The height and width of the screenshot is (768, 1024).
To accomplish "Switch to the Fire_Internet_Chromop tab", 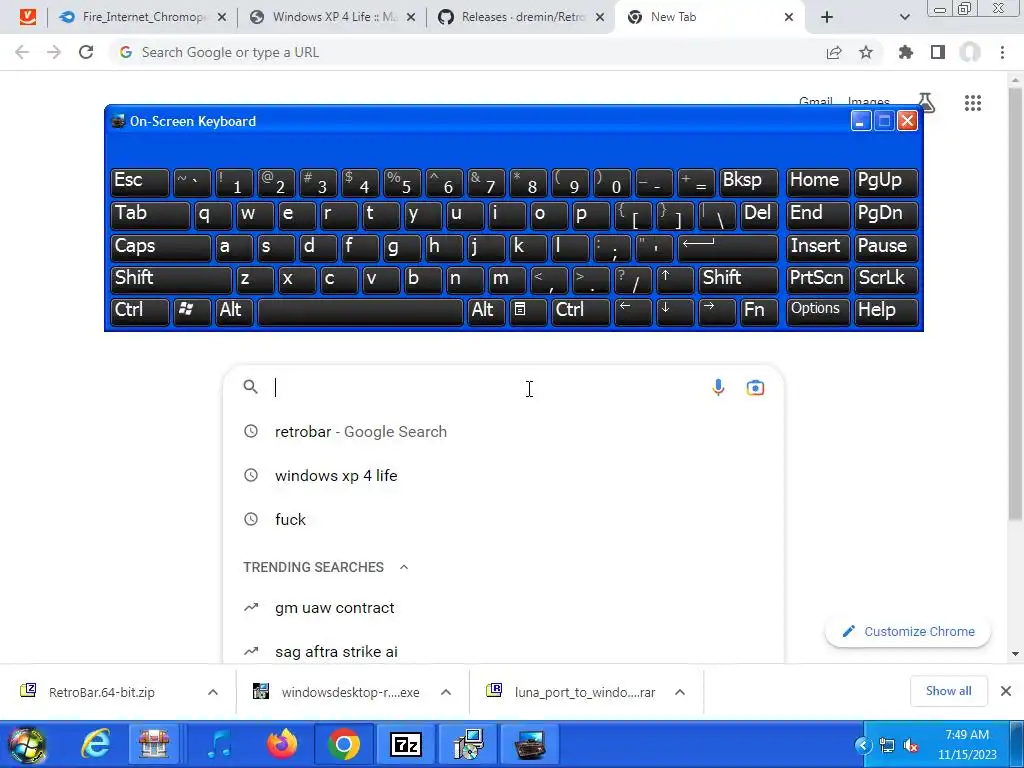I will 143,17.
